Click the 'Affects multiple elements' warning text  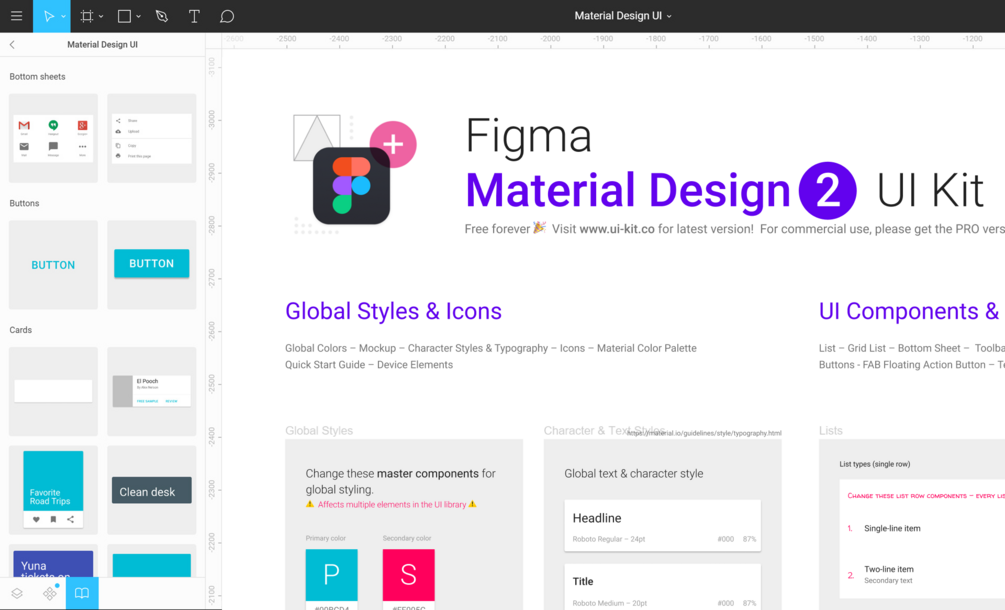(392, 504)
